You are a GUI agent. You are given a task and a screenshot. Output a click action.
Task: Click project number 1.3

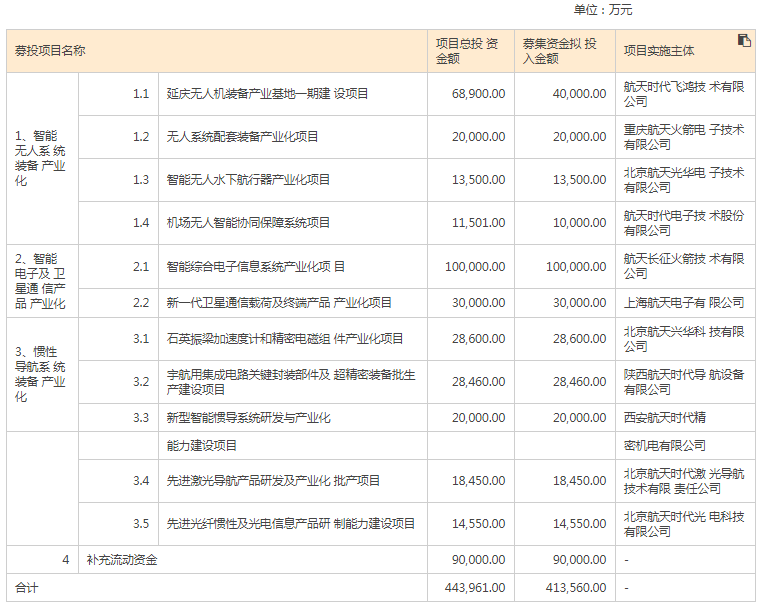[141, 180]
